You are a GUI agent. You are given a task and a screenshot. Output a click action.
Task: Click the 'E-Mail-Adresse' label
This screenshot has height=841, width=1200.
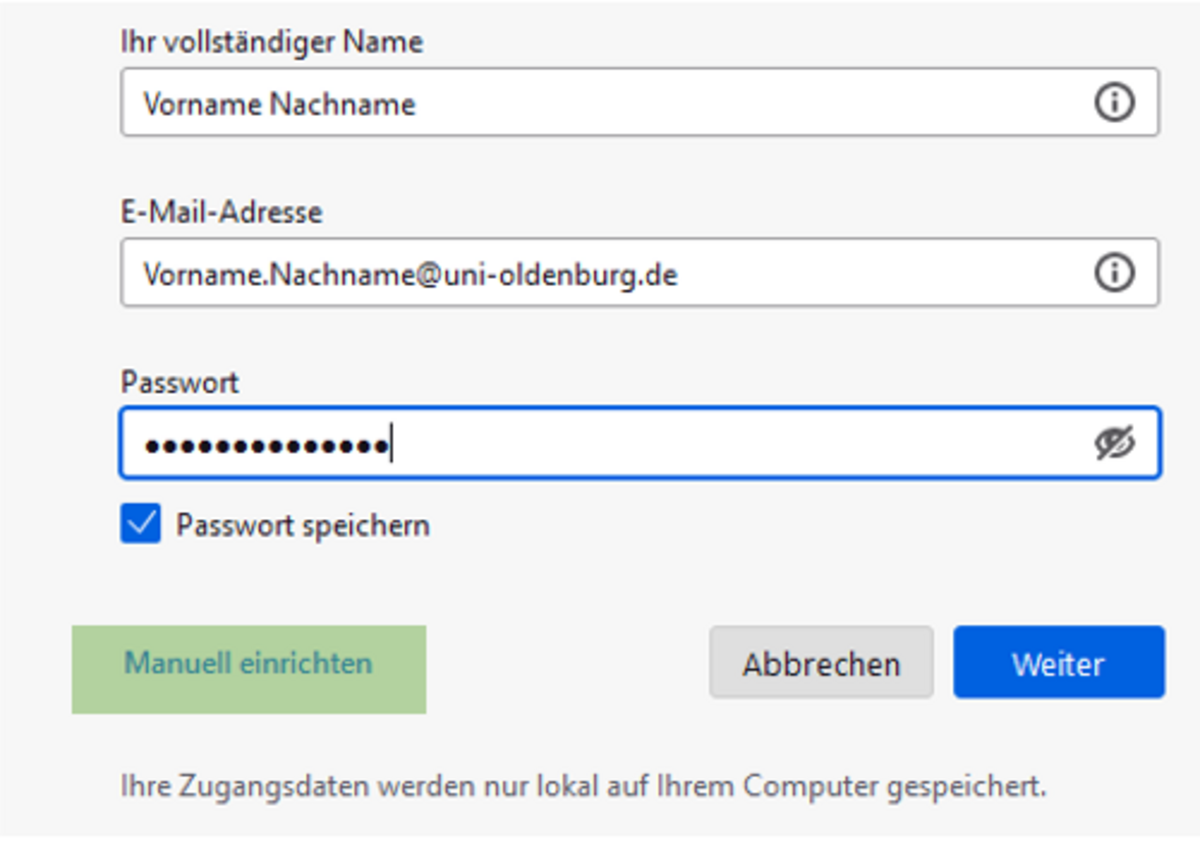coord(221,212)
